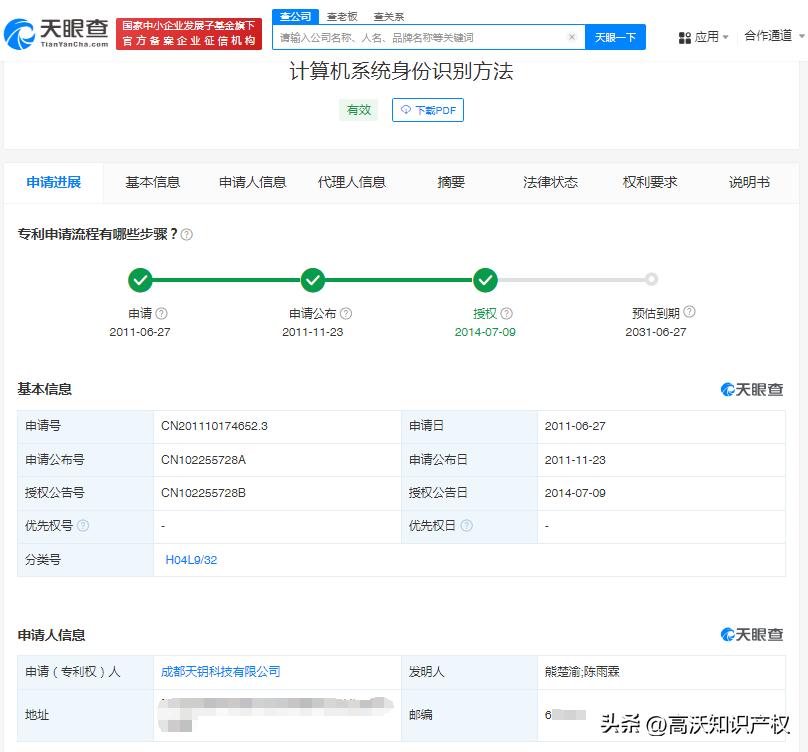808x752 pixels.
Task: Click the gray circle for 预估到期 step
Action: [652, 281]
